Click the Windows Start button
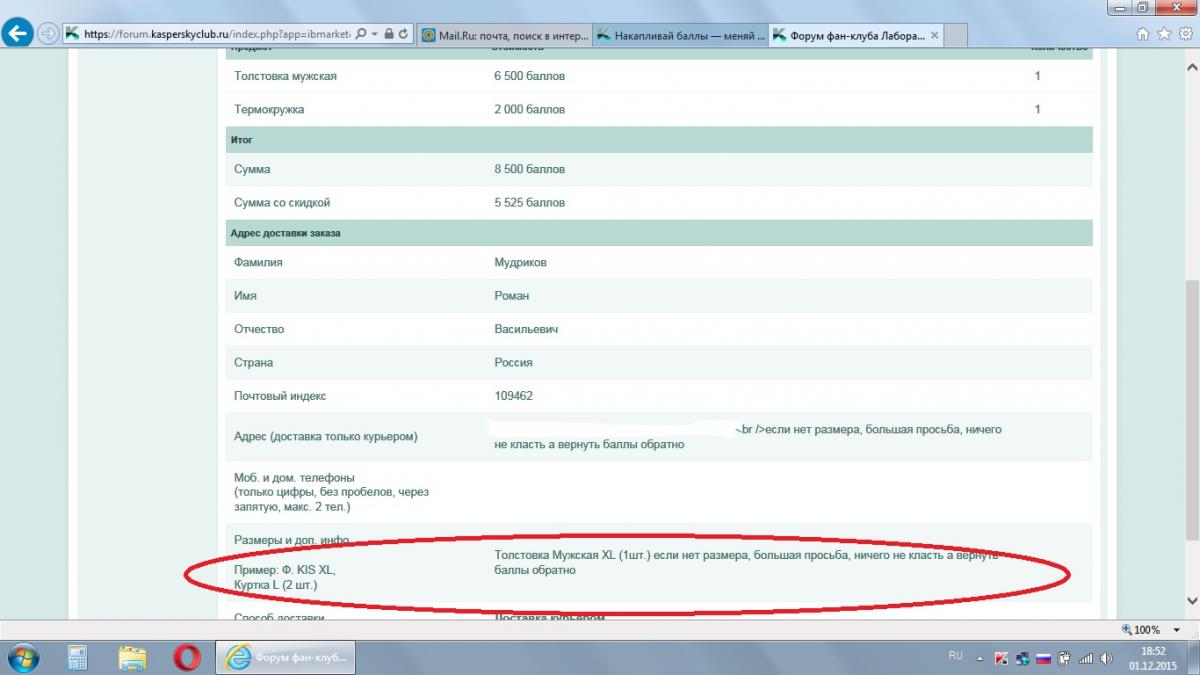1200x675 pixels. point(22,657)
